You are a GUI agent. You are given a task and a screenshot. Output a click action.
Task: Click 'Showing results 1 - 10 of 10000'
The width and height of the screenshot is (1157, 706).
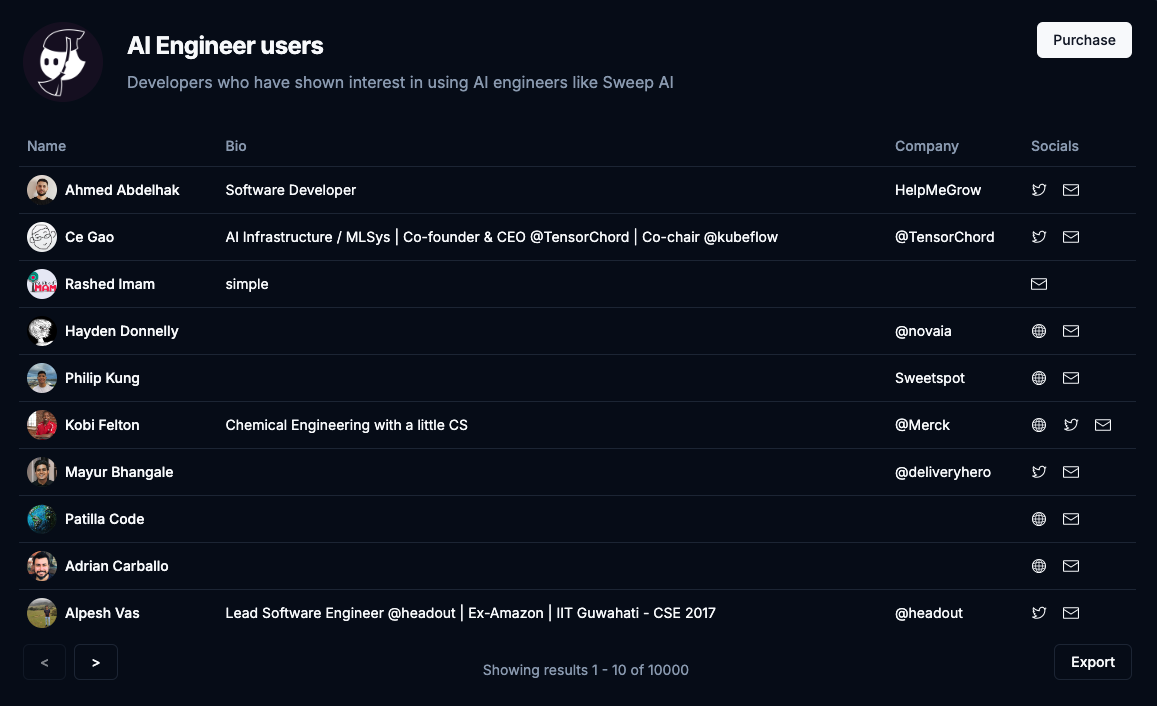586,670
